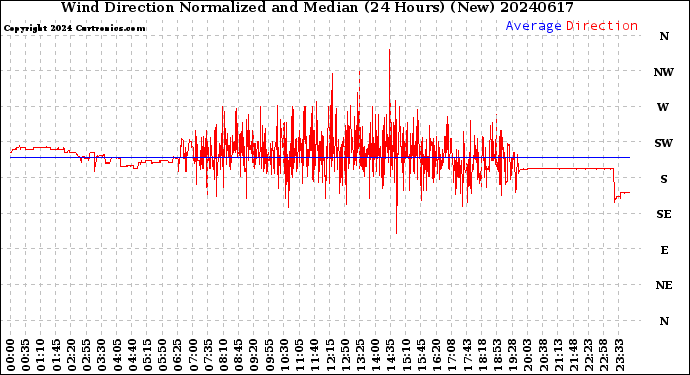Click the 07:35 time axis label

tap(209, 355)
